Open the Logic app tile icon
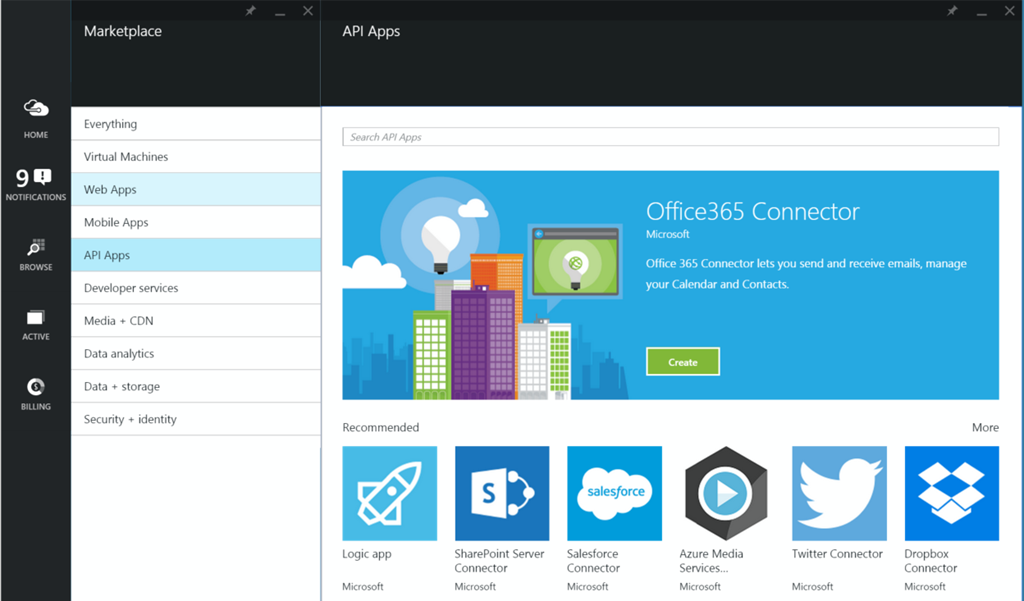The image size is (1024, 601). tap(390, 493)
